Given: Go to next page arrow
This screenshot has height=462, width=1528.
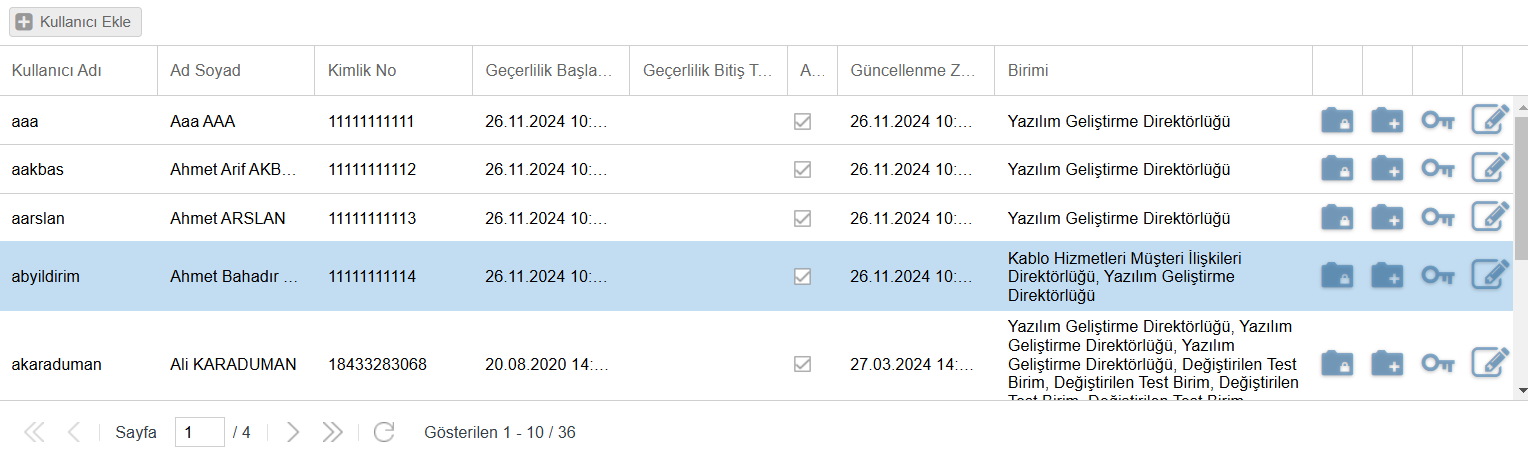Looking at the screenshot, I should (293, 432).
